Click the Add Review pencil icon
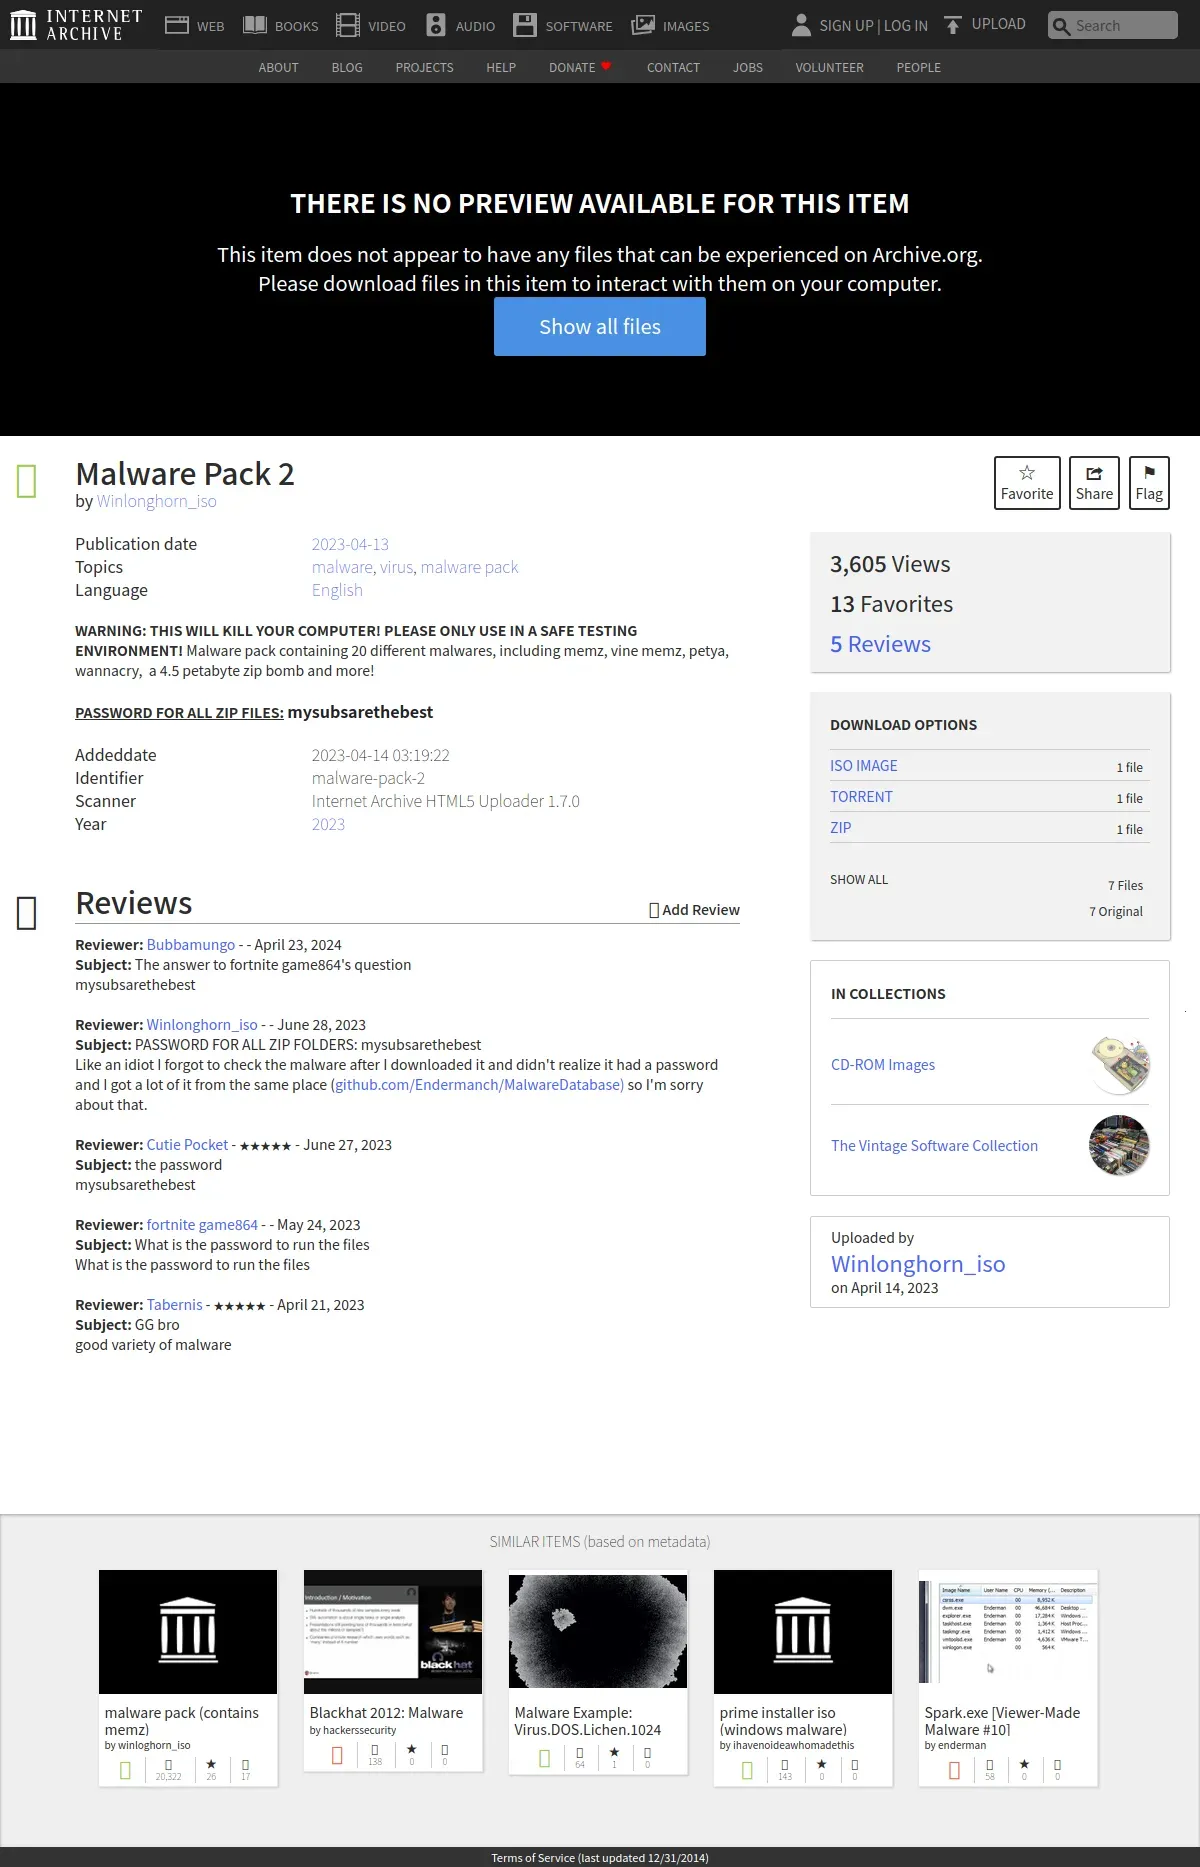 coord(654,910)
